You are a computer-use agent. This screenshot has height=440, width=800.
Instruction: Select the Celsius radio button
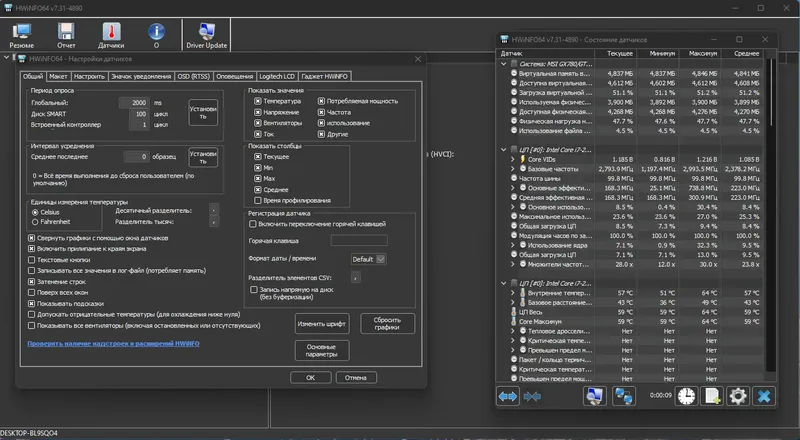tap(35, 212)
